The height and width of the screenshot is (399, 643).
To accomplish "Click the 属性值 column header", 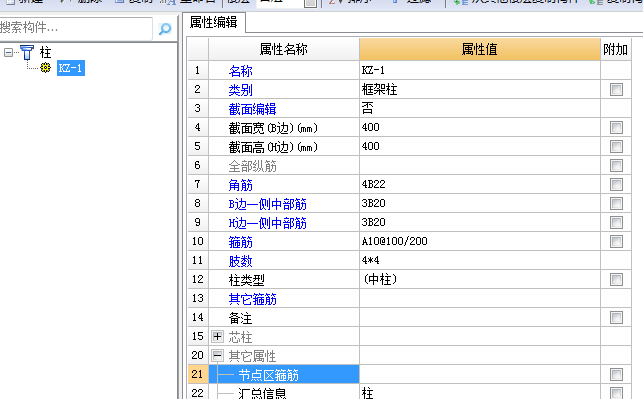I will 480,49.
